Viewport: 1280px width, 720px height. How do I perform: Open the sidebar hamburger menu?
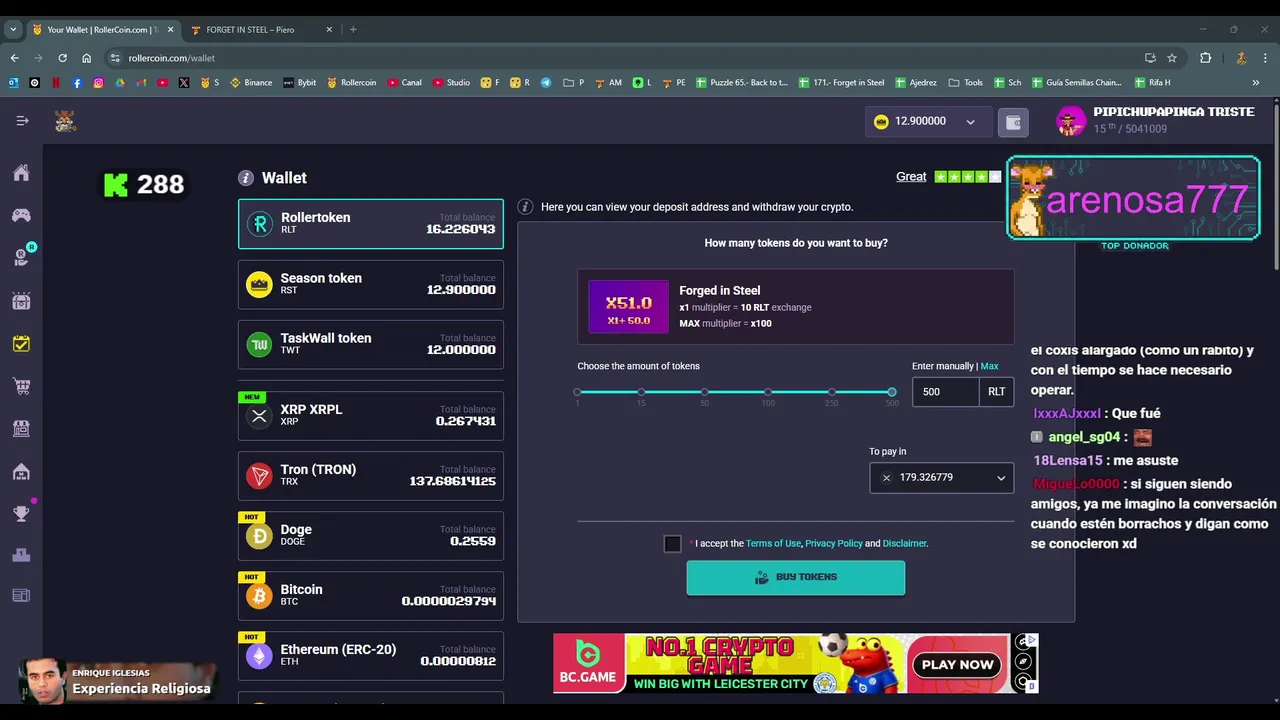pyautogui.click(x=22, y=121)
